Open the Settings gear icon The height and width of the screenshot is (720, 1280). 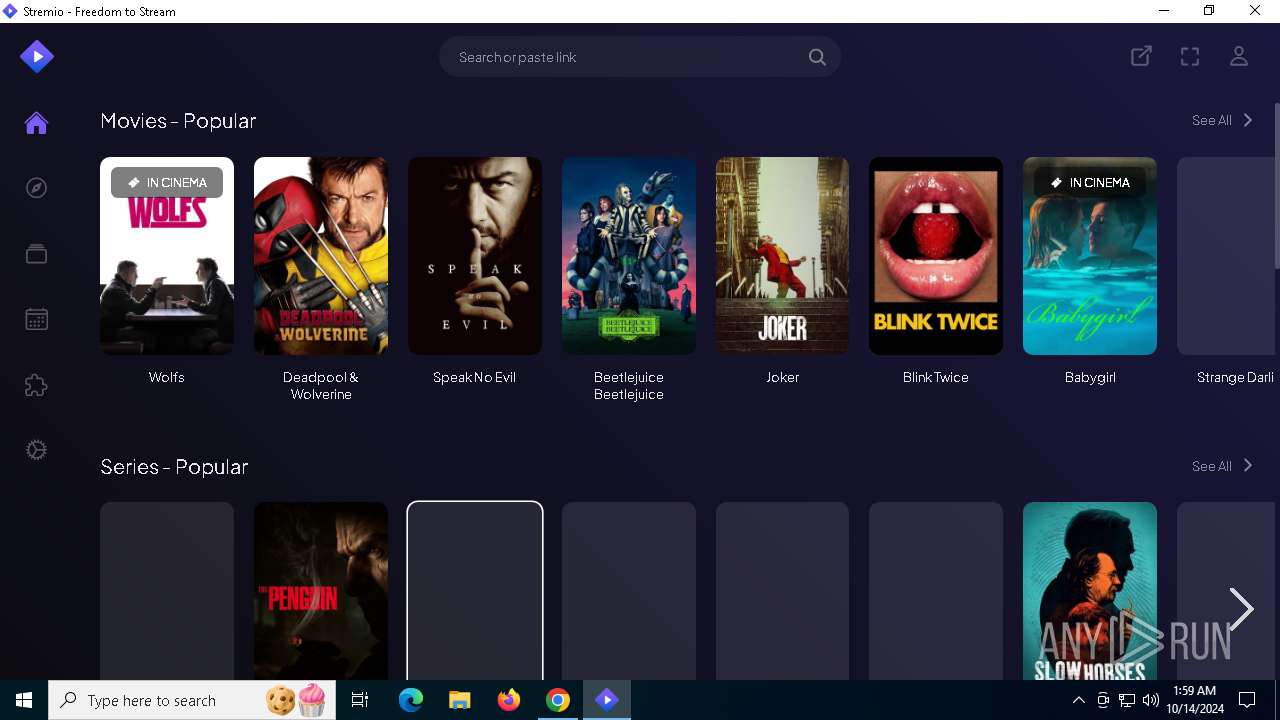37,450
